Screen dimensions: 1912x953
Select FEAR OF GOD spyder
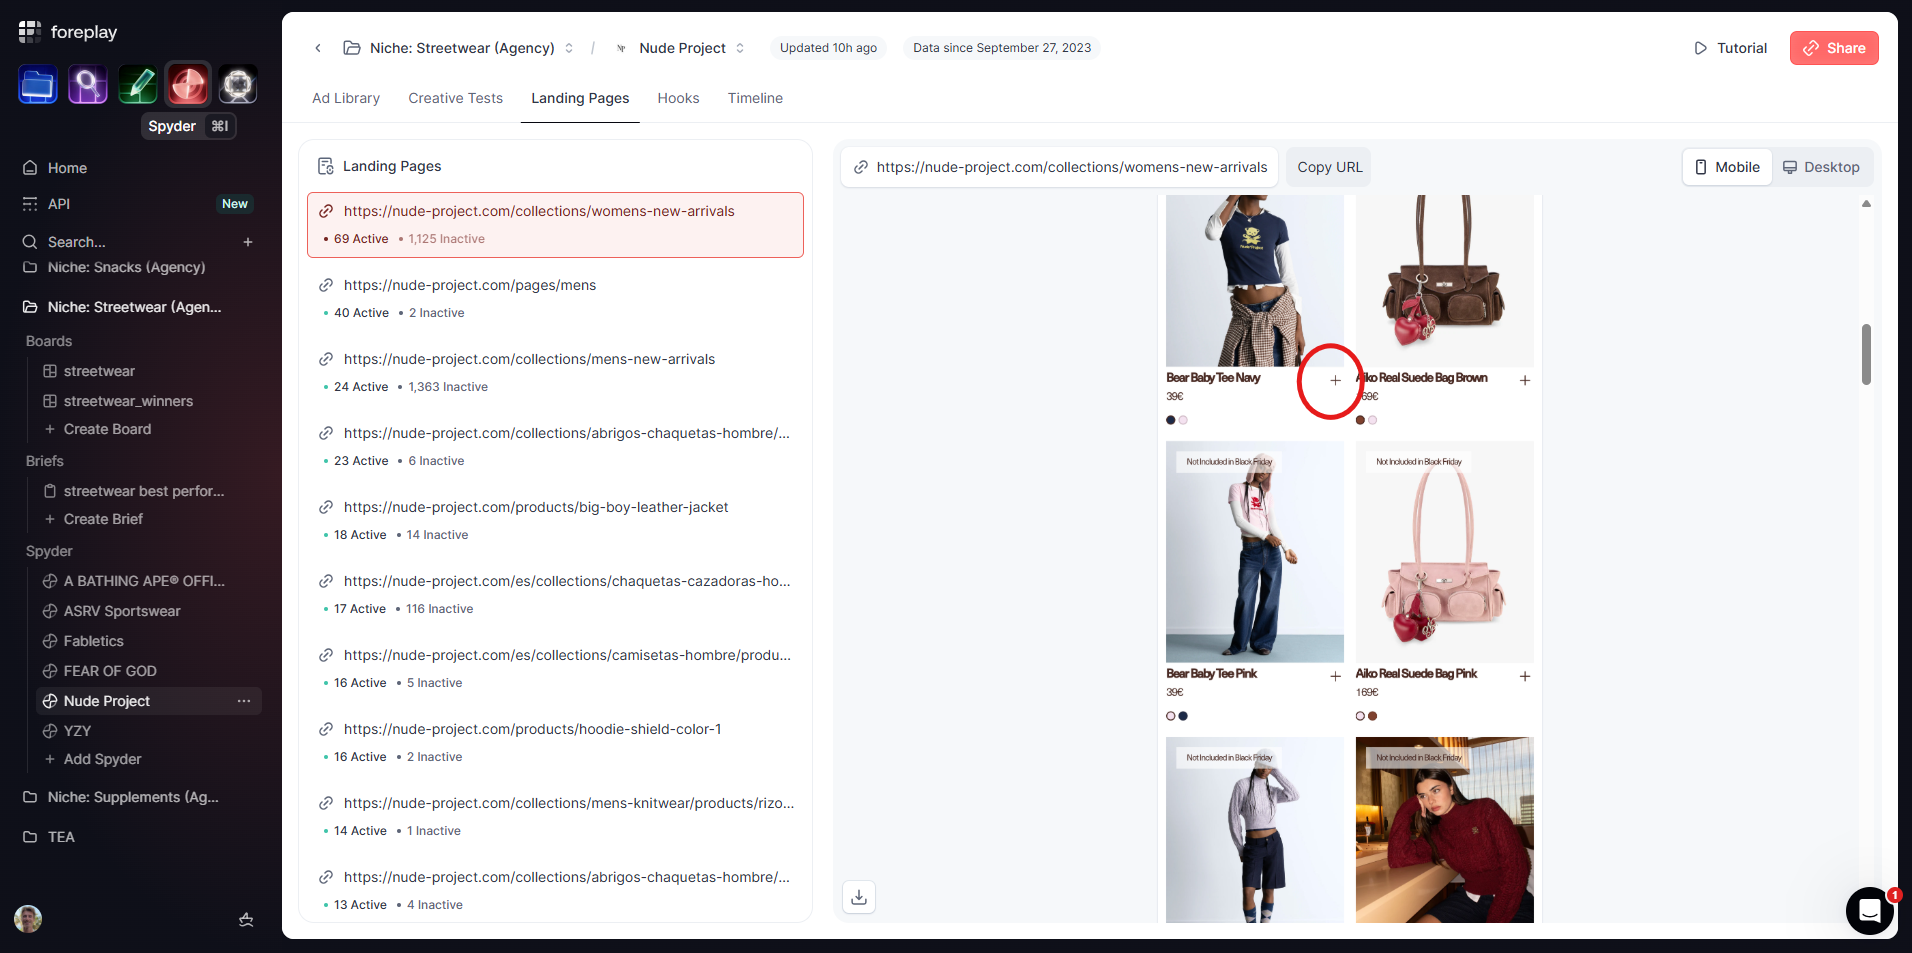click(110, 671)
